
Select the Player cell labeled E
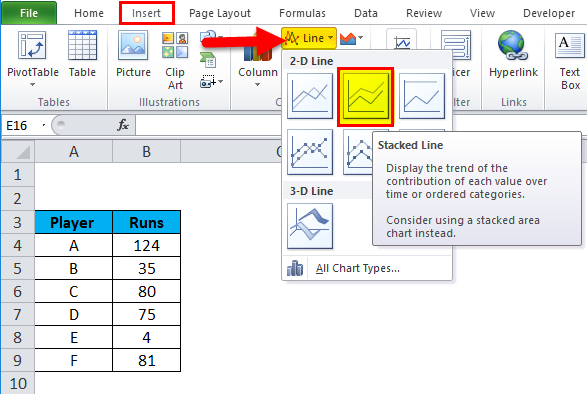point(73,337)
